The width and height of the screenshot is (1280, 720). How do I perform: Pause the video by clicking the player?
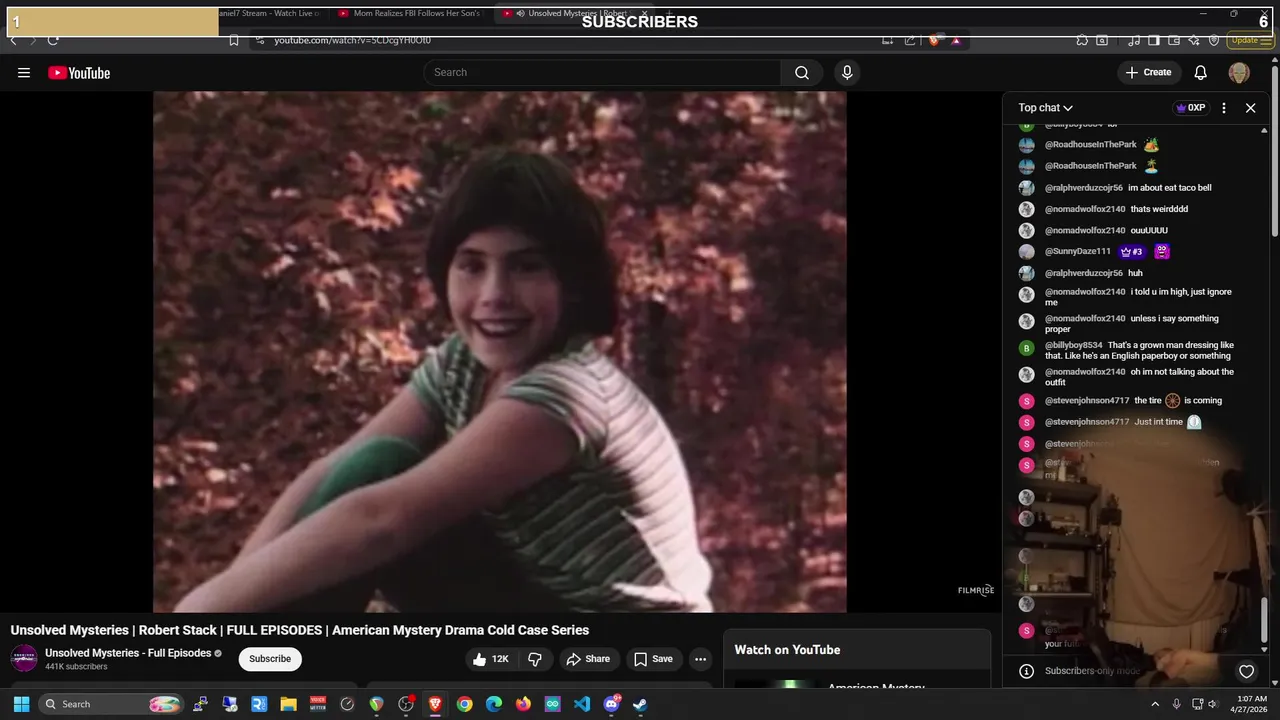tap(499, 352)
